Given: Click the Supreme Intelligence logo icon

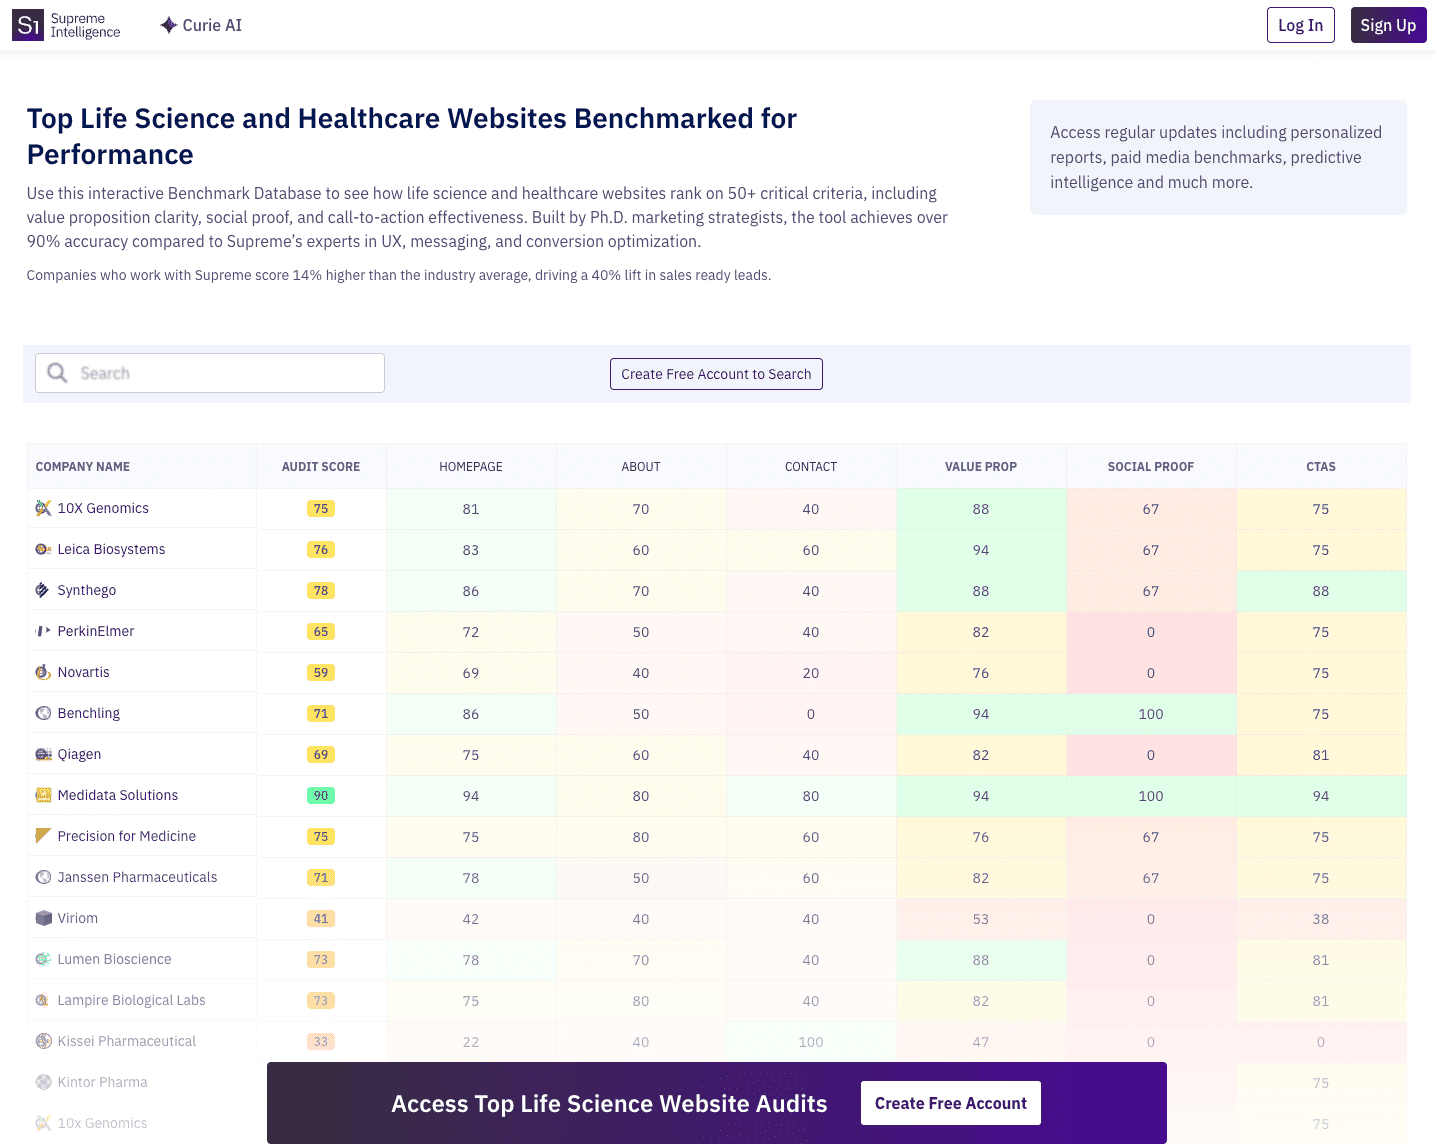Looking at the screenshot, I should [28, 25].
